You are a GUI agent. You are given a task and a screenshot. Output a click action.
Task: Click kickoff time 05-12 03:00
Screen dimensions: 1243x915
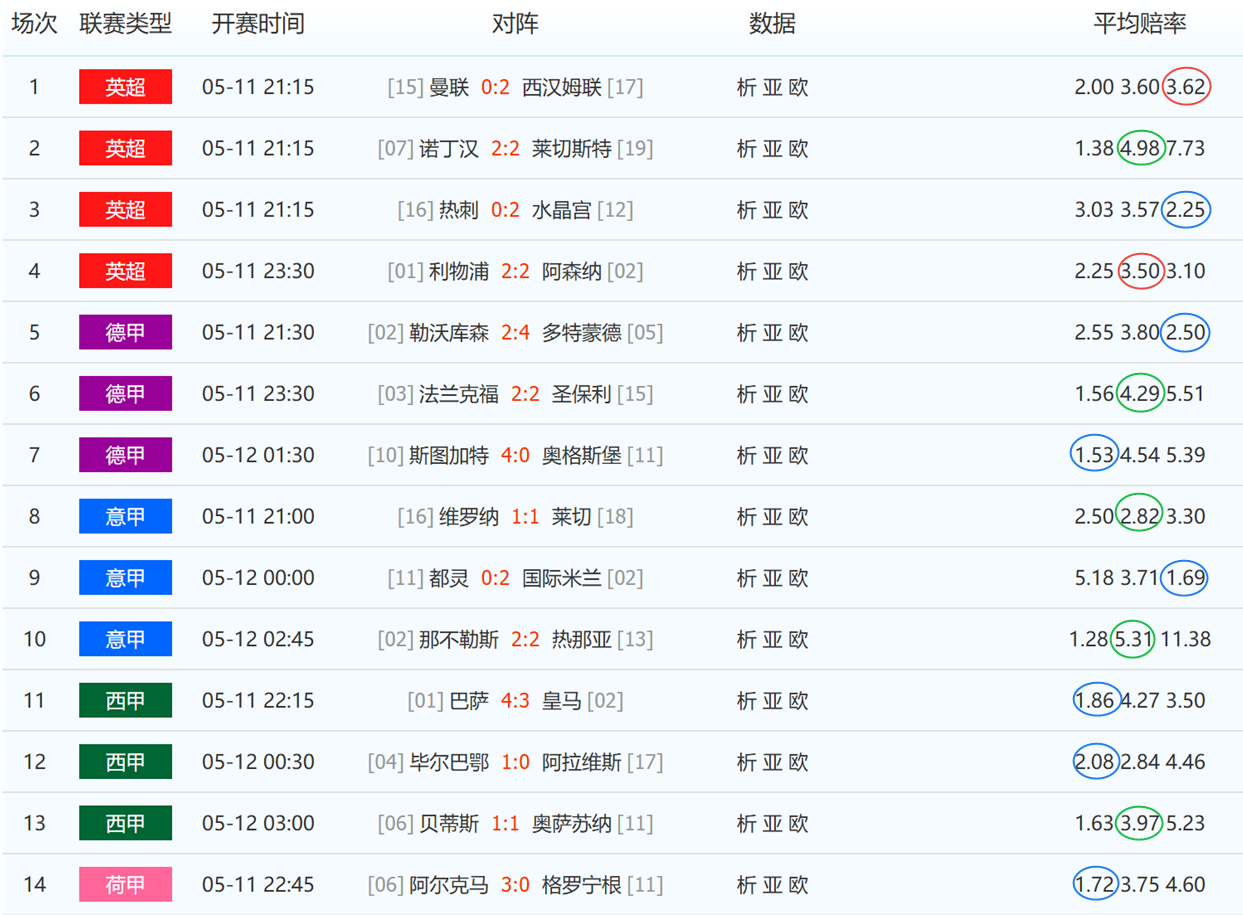click(x=258, y=824)
